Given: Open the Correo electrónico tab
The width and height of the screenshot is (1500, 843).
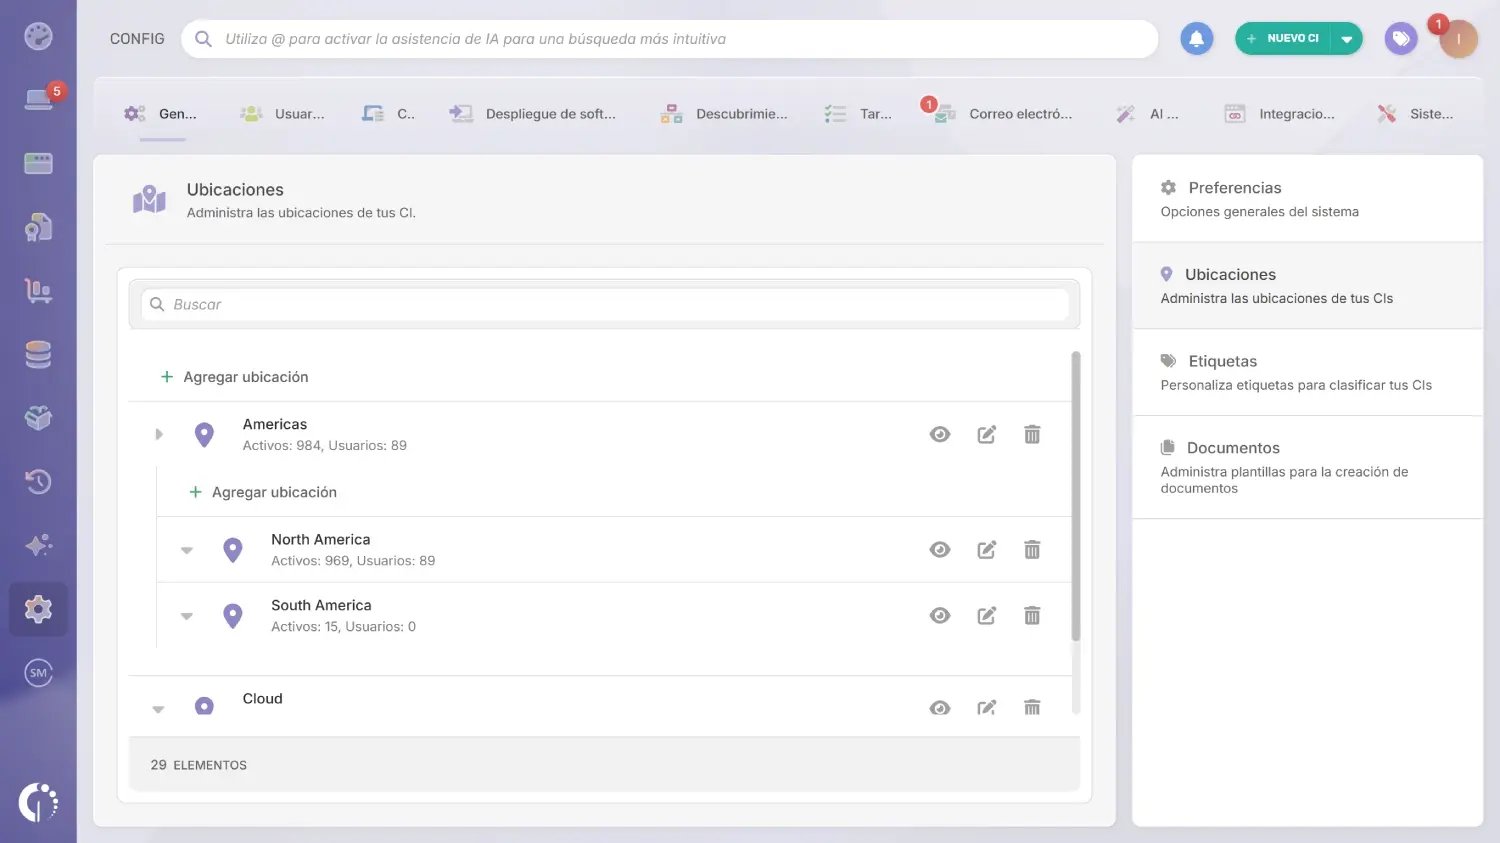Looking at the screenshot, I should (1003, 114).
